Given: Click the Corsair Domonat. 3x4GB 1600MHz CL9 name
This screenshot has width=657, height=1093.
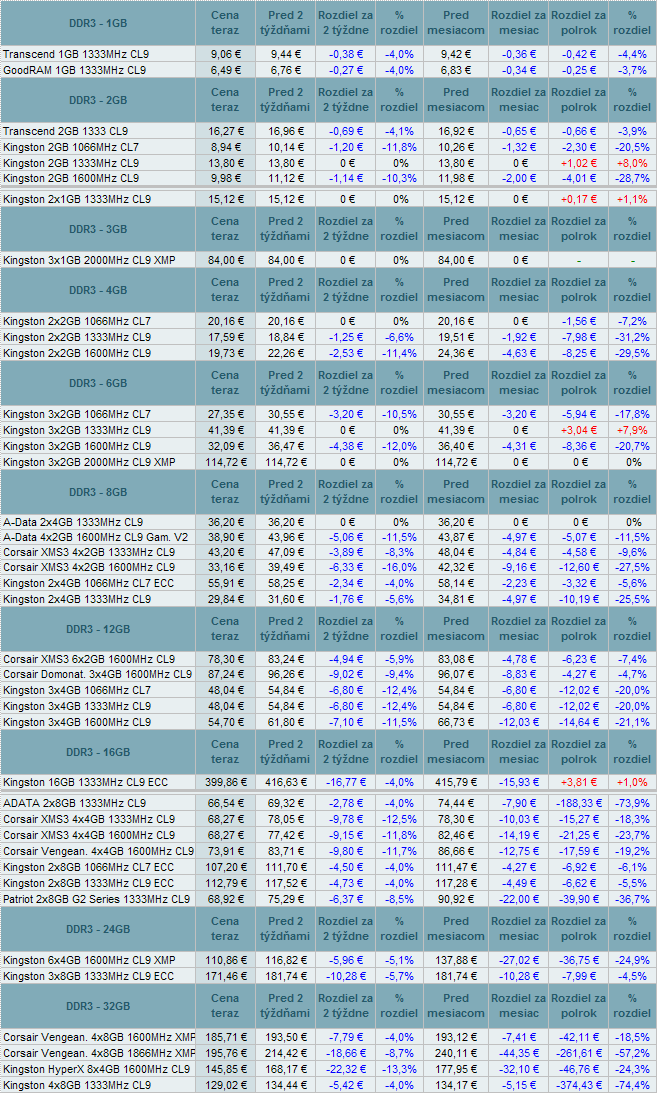Looking at the screenshot, I should 98,675.
